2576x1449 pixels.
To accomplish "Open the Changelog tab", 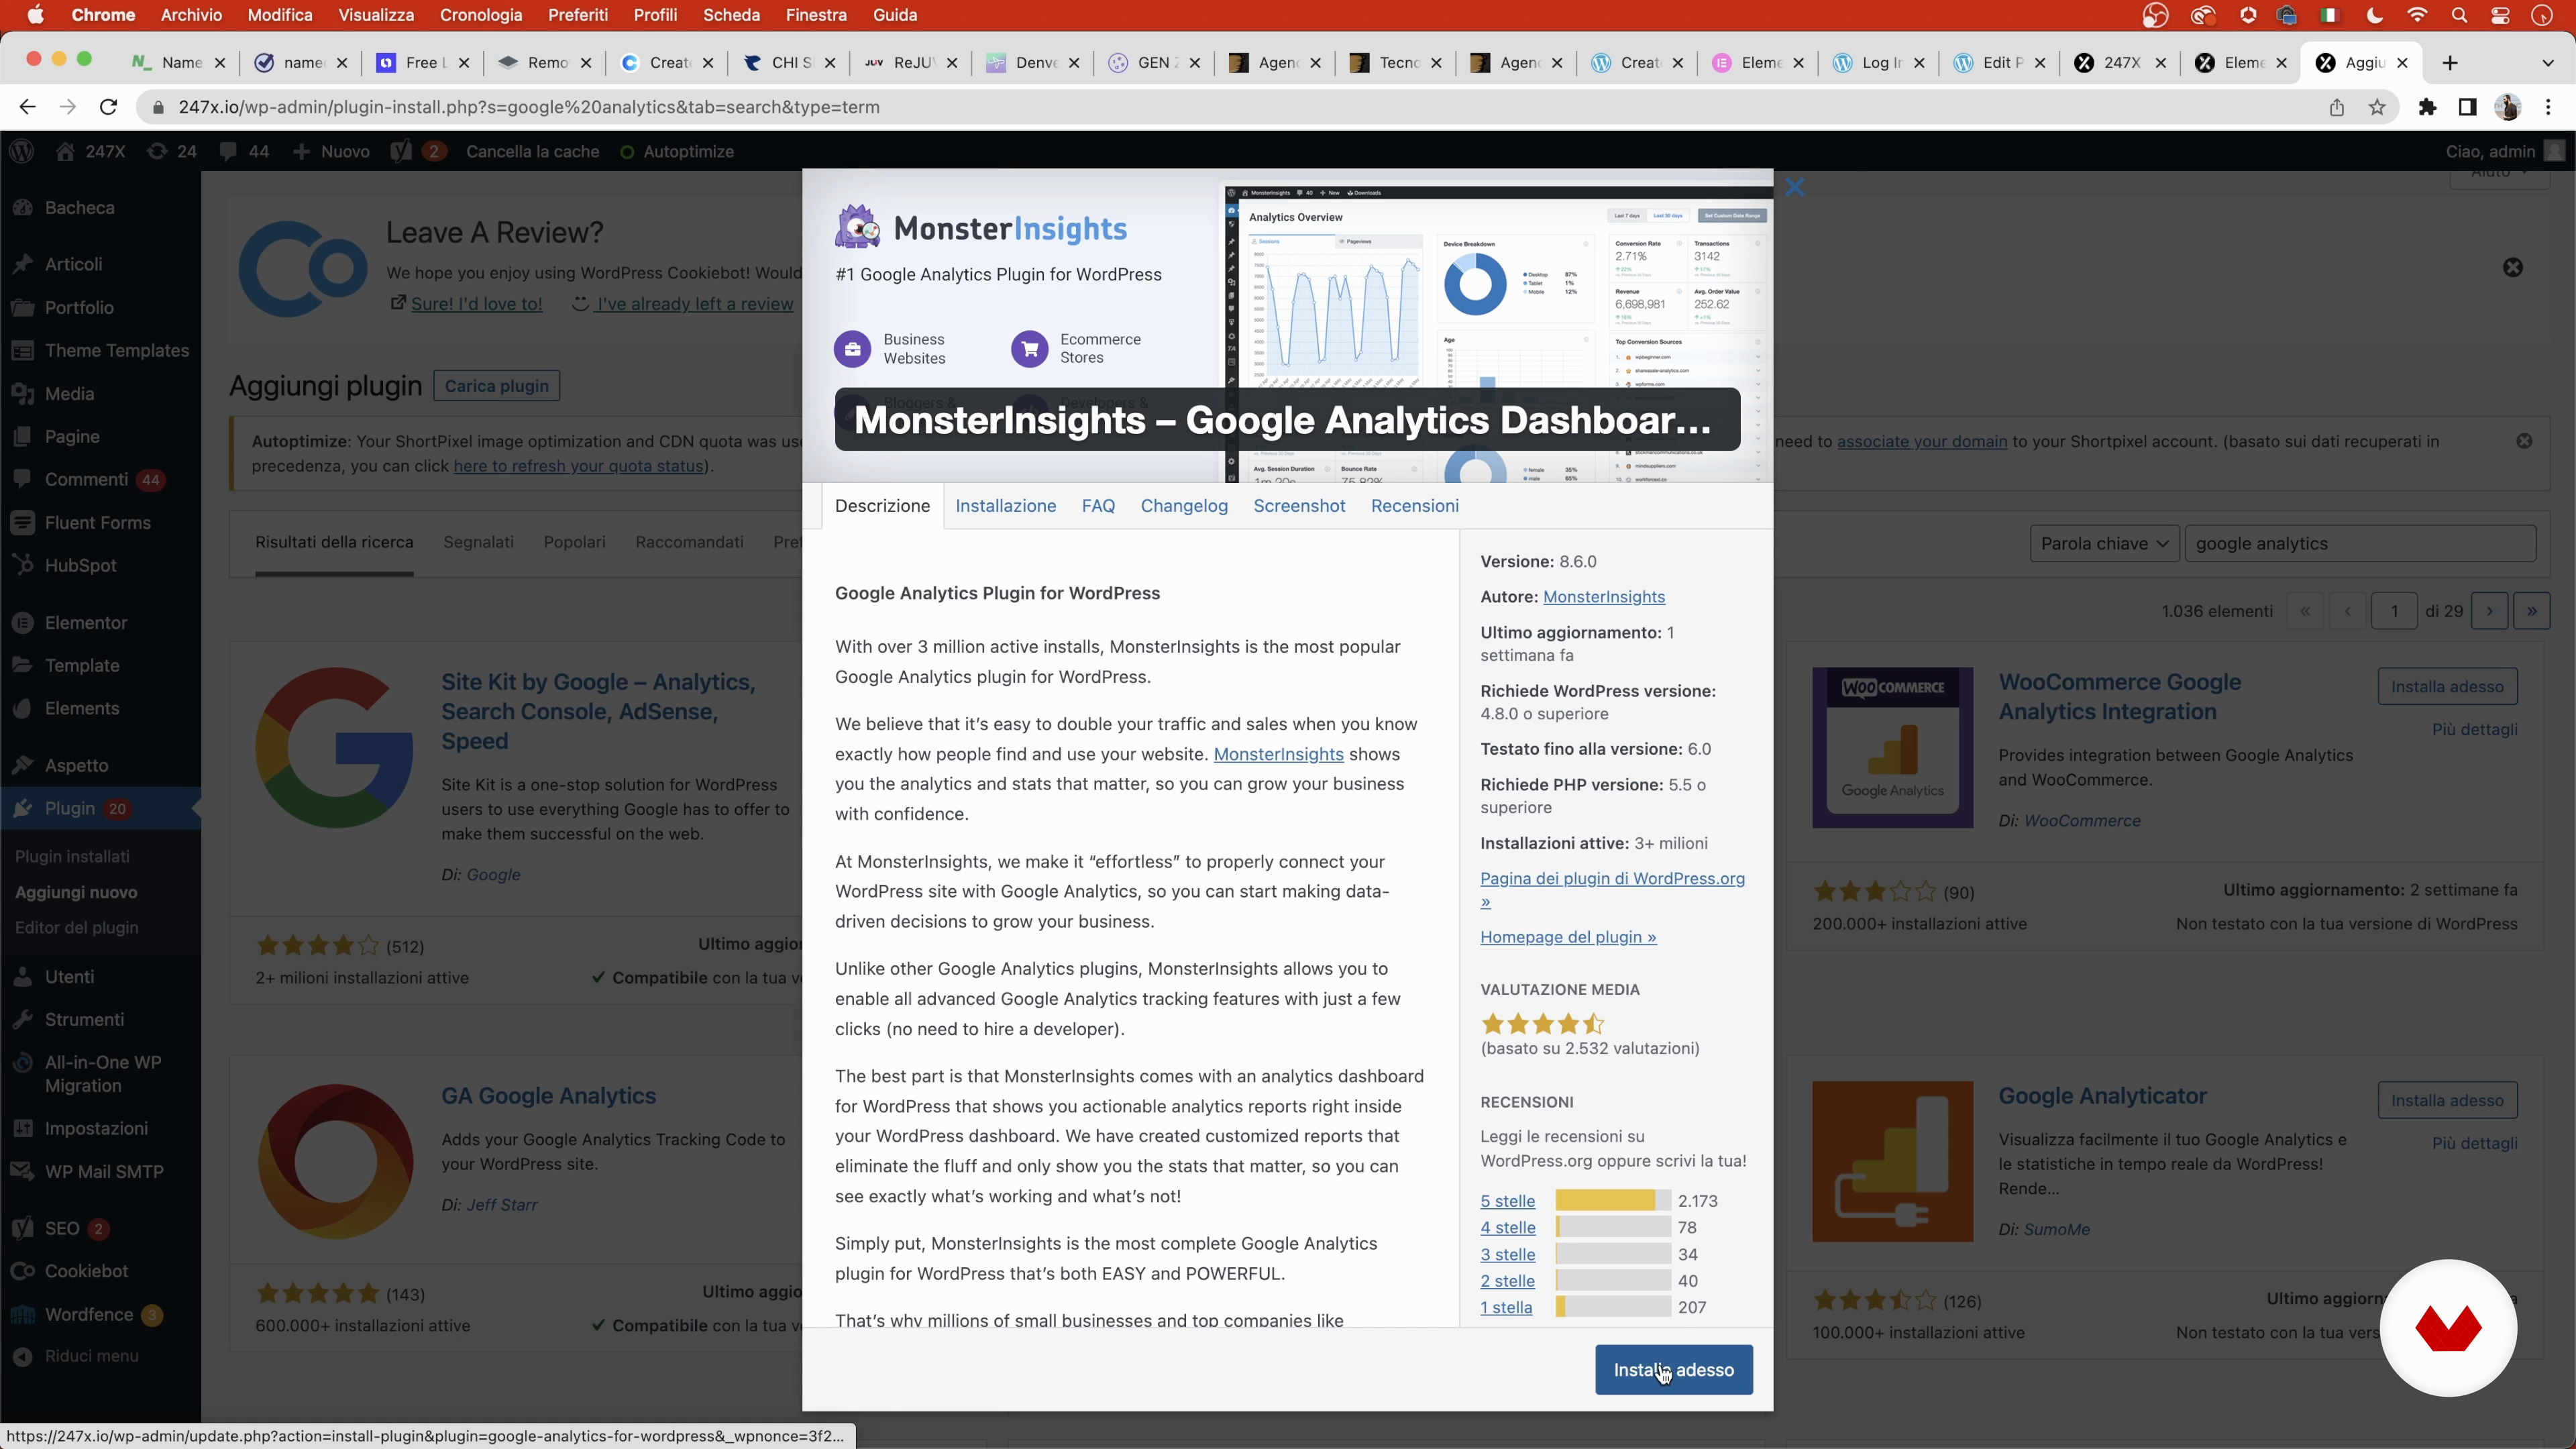I will pos(1184,506).
